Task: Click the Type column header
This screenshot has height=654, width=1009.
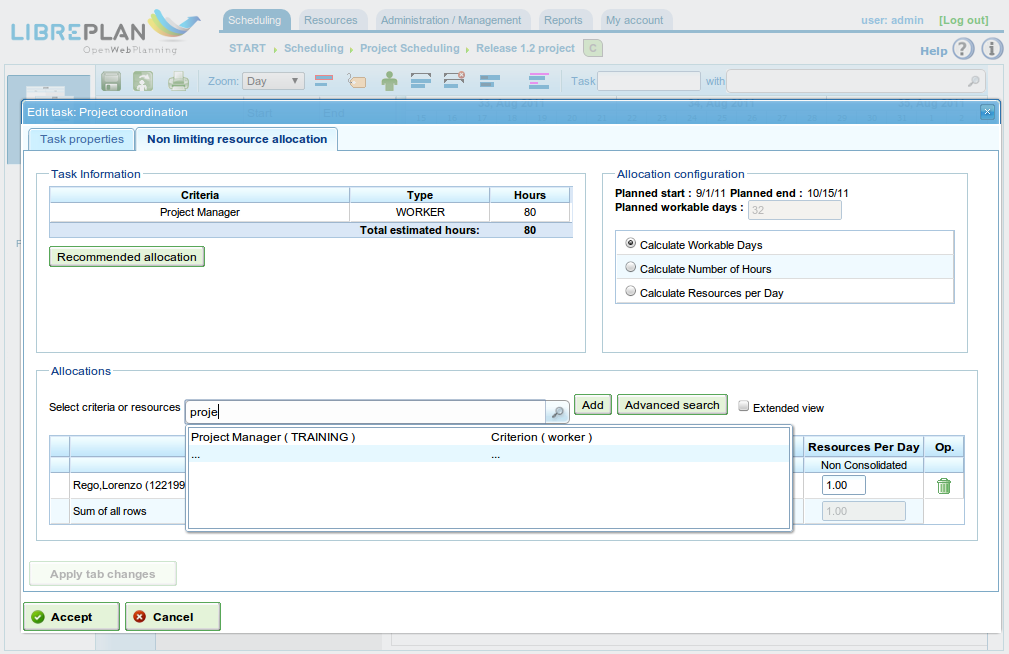Action: coord(420,195)
